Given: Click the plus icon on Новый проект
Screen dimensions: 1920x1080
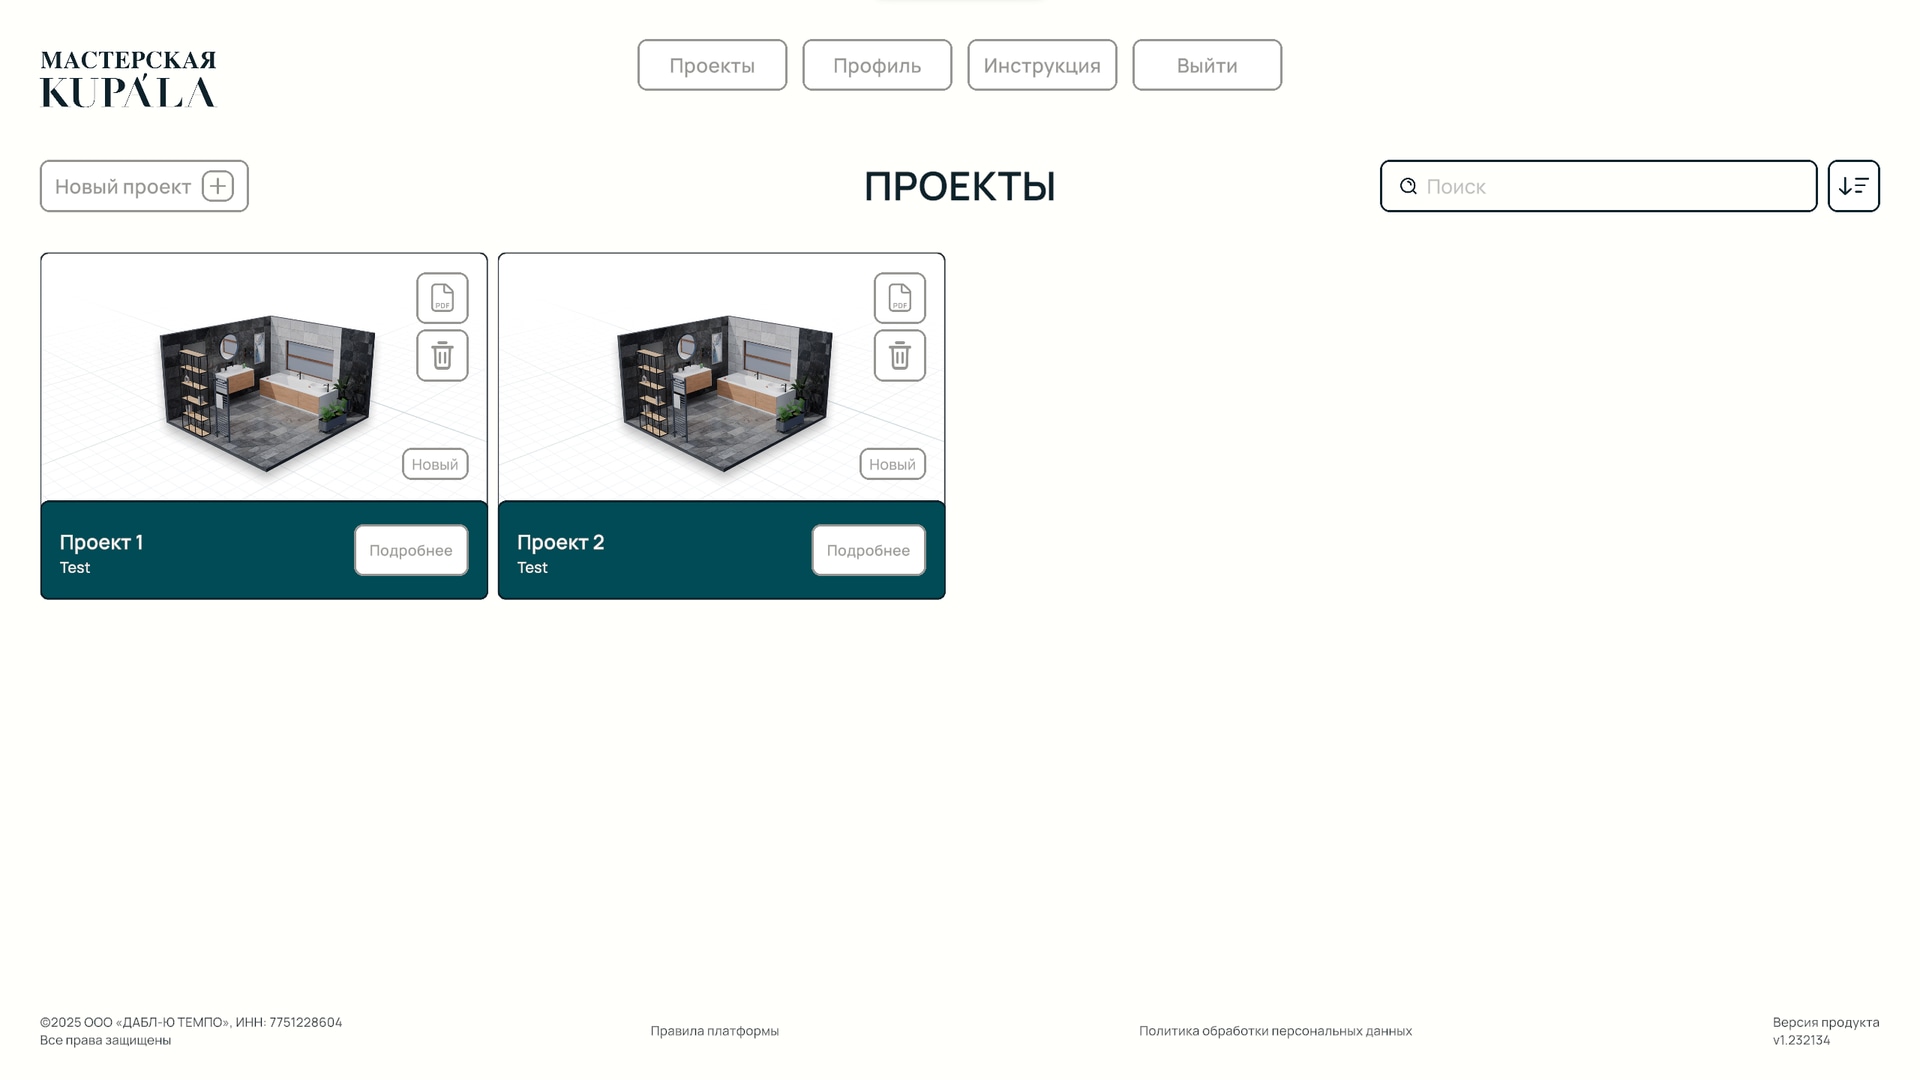Looking at the screenshot, I should point(219,186).
